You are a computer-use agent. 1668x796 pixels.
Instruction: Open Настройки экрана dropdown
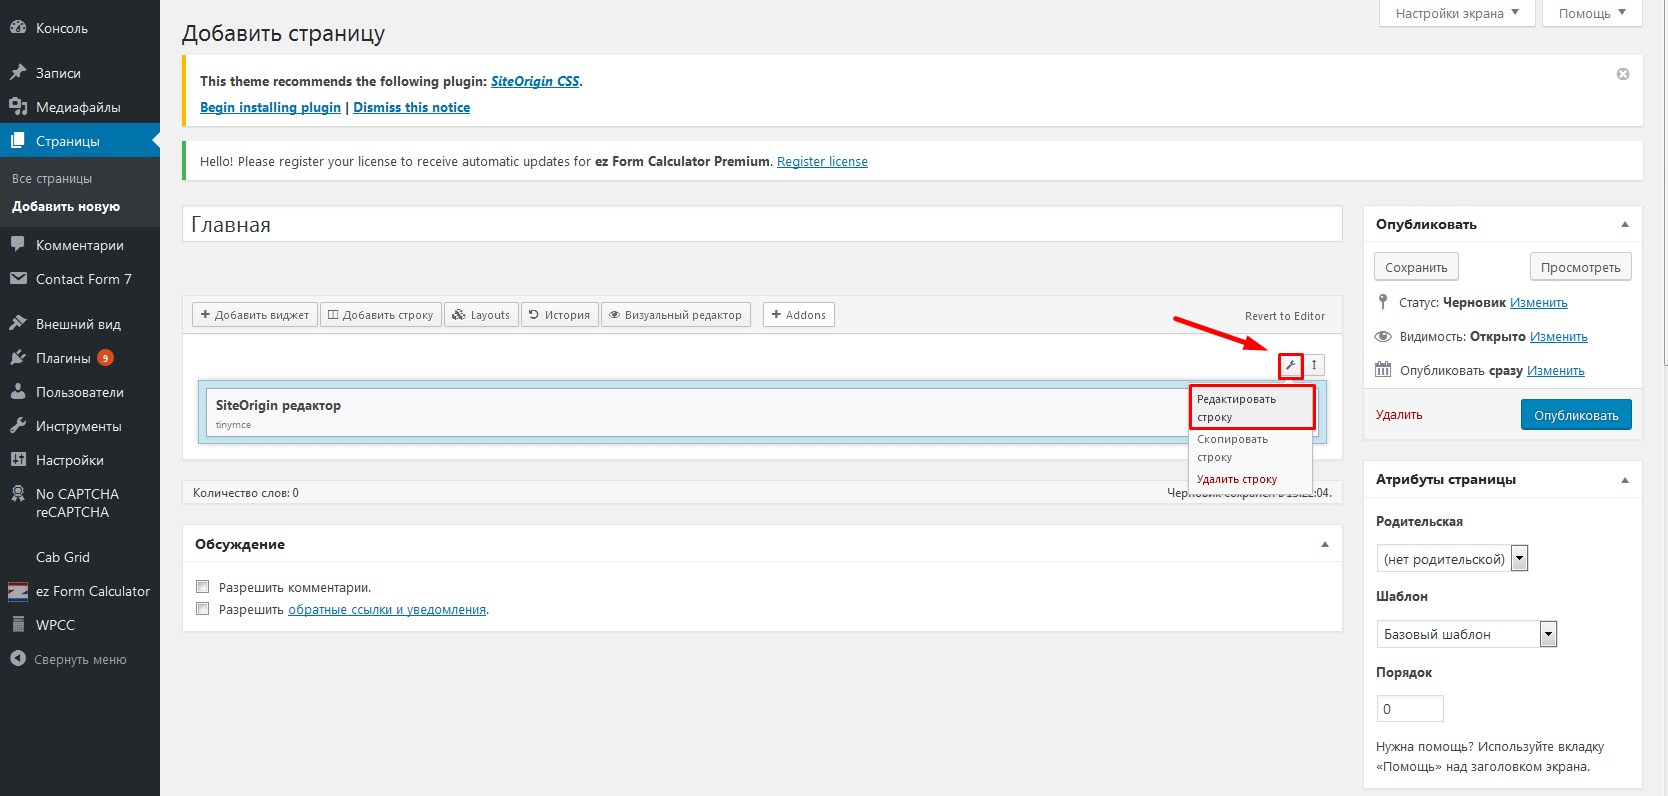[1457, 13]
